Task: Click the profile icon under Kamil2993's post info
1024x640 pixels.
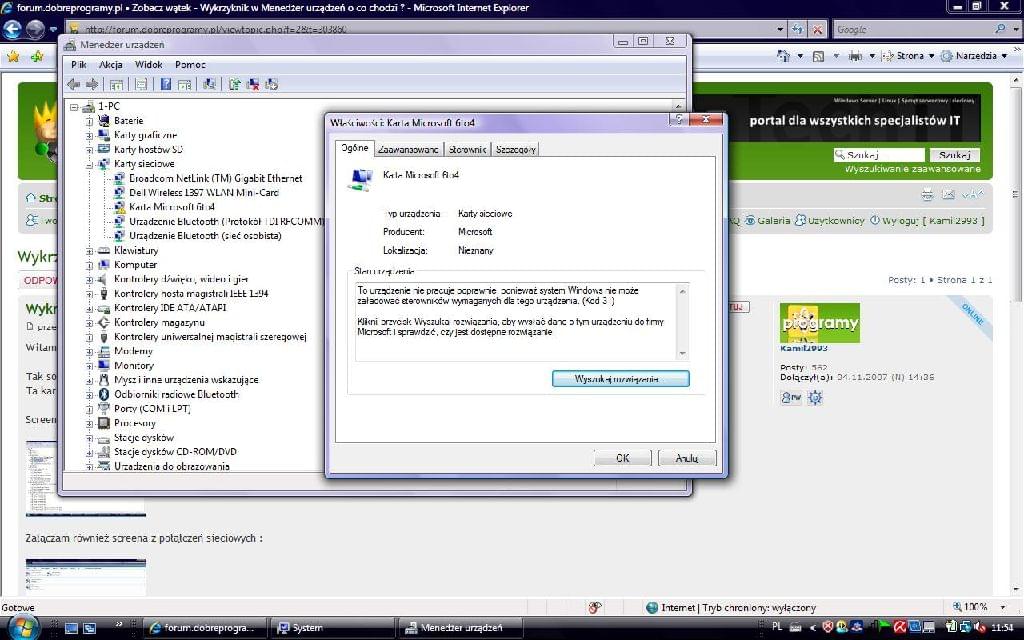Action: tap(790, 396)
